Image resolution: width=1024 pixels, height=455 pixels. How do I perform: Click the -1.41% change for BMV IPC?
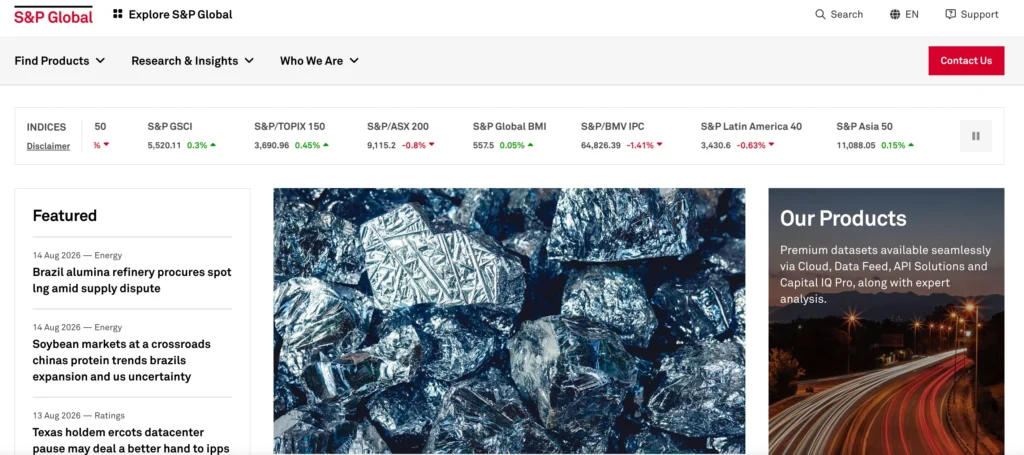pyautogui.click(x=640, y=145)
